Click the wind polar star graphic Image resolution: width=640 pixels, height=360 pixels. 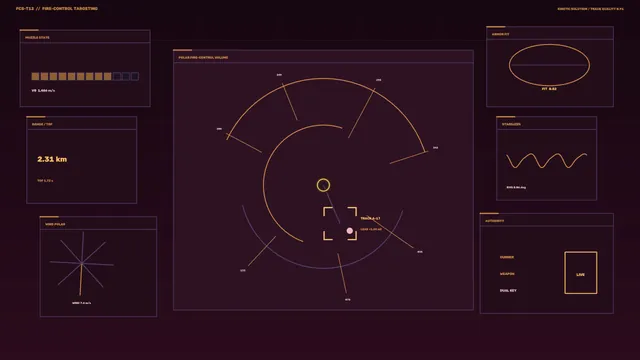click(82, 264)
